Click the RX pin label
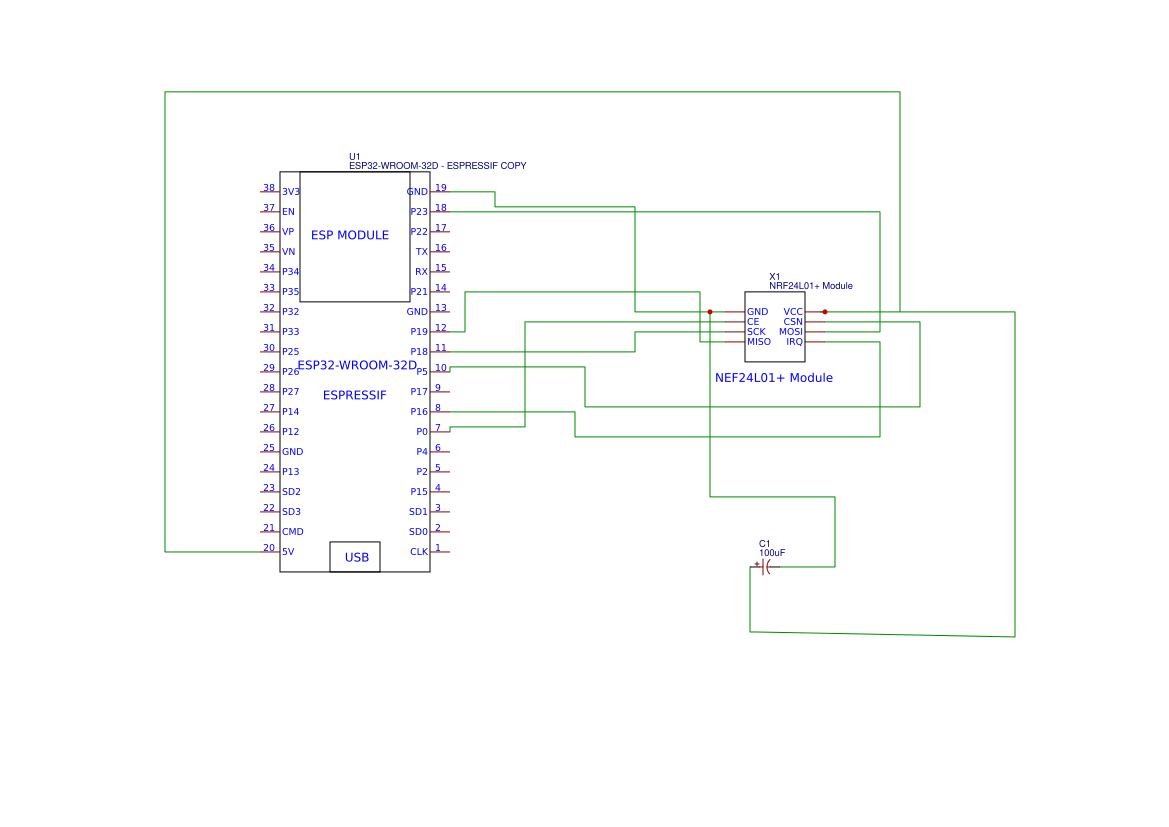1169x827 pixels. [421, 272]
